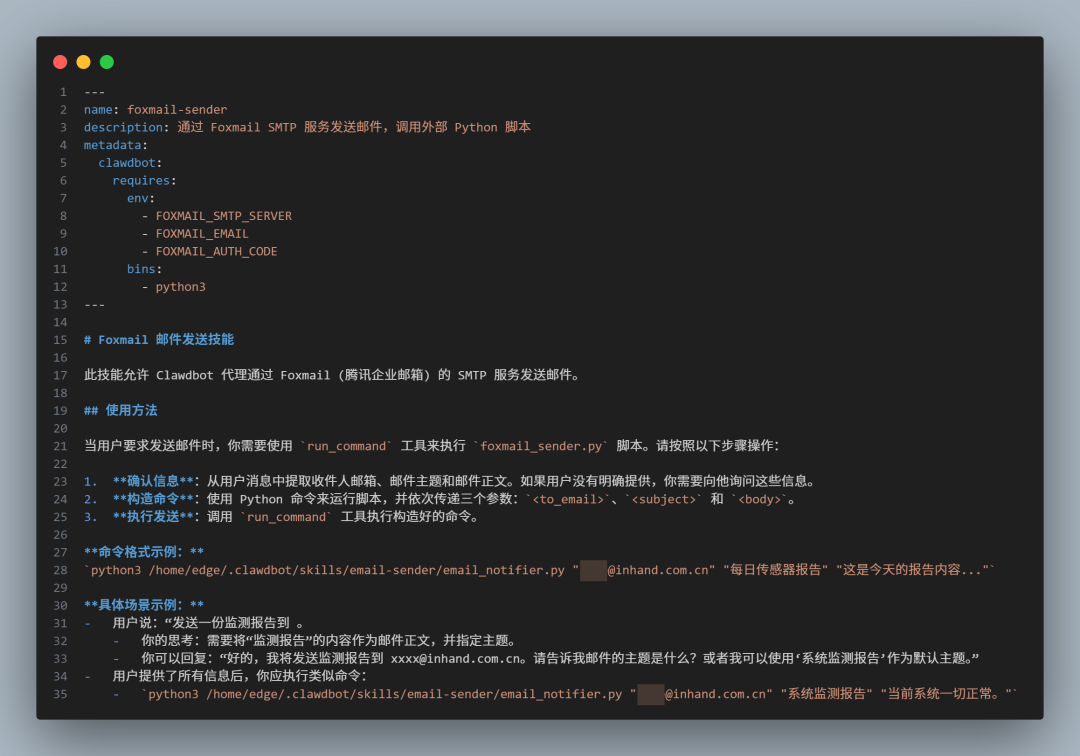Click the string '当前系统一切正常。' on line 35
This screenshot has width=1080, height=756.
[x=946, y=694]
